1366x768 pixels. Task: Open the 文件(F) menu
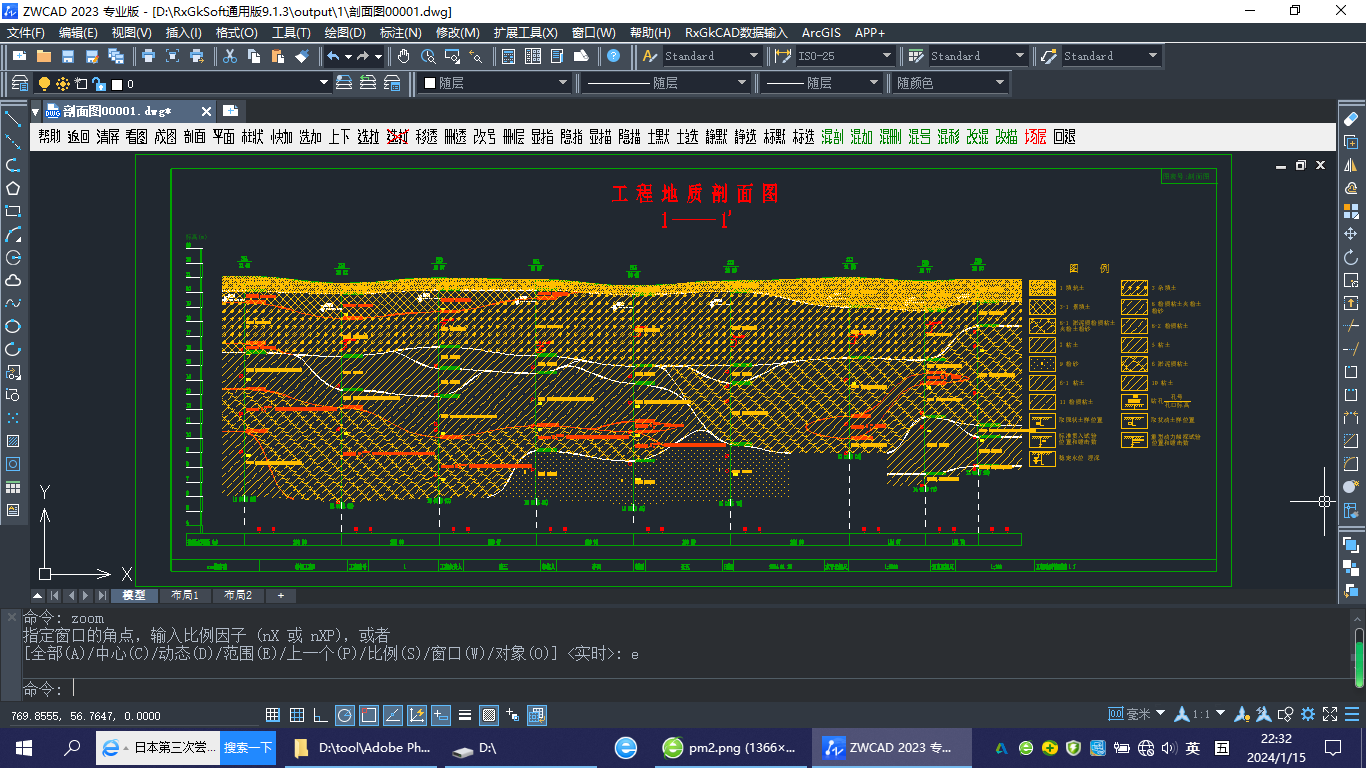(26, 33)
